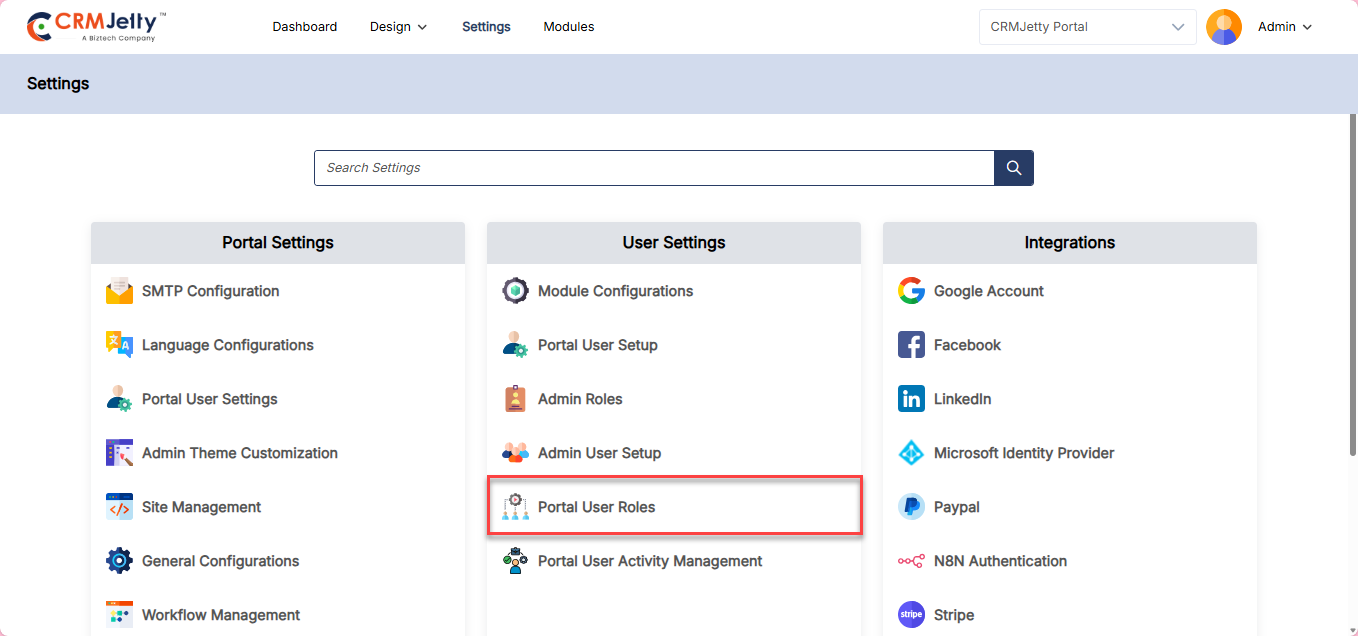Click the Language Configurations translate icon
This screenshot has width=1358, height=636.
point(119,345)
